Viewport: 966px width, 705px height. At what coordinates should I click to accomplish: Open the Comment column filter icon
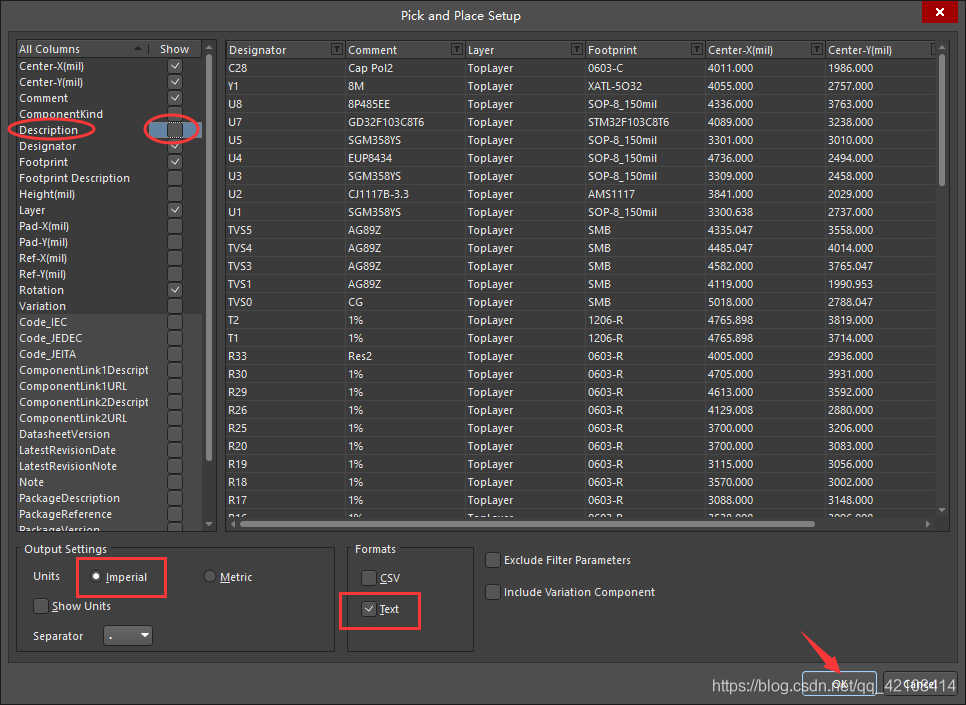tap(457, 49)
